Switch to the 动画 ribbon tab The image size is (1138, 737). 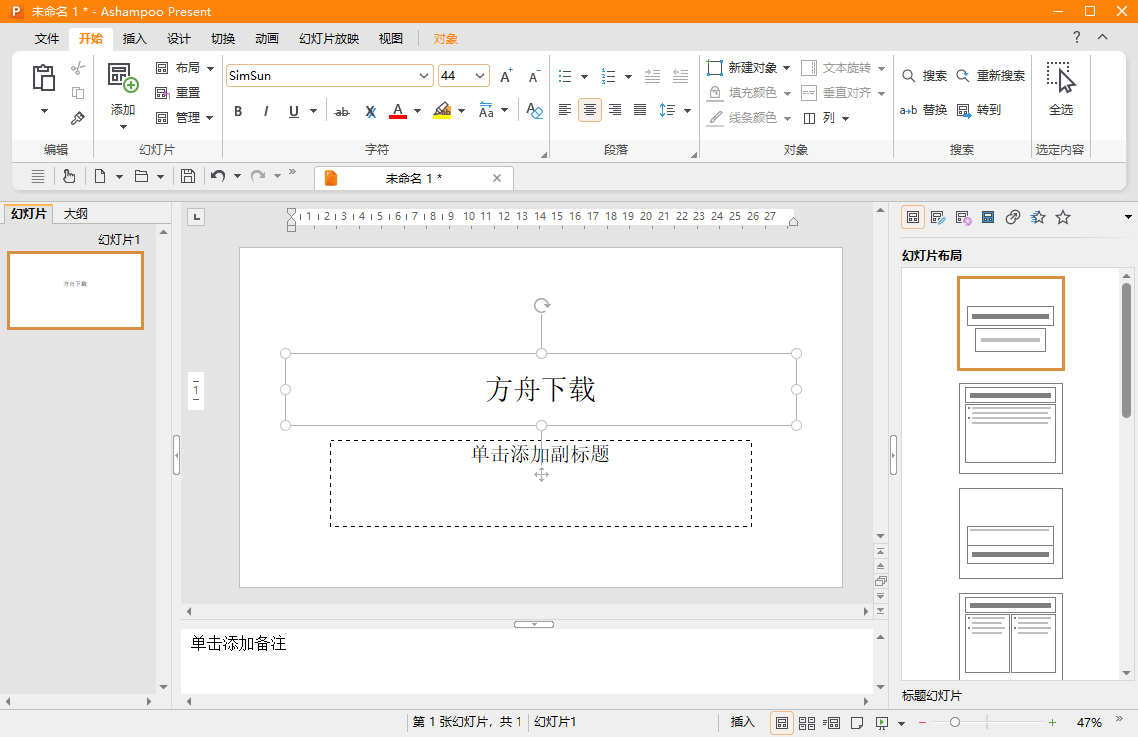coord(267,38)
